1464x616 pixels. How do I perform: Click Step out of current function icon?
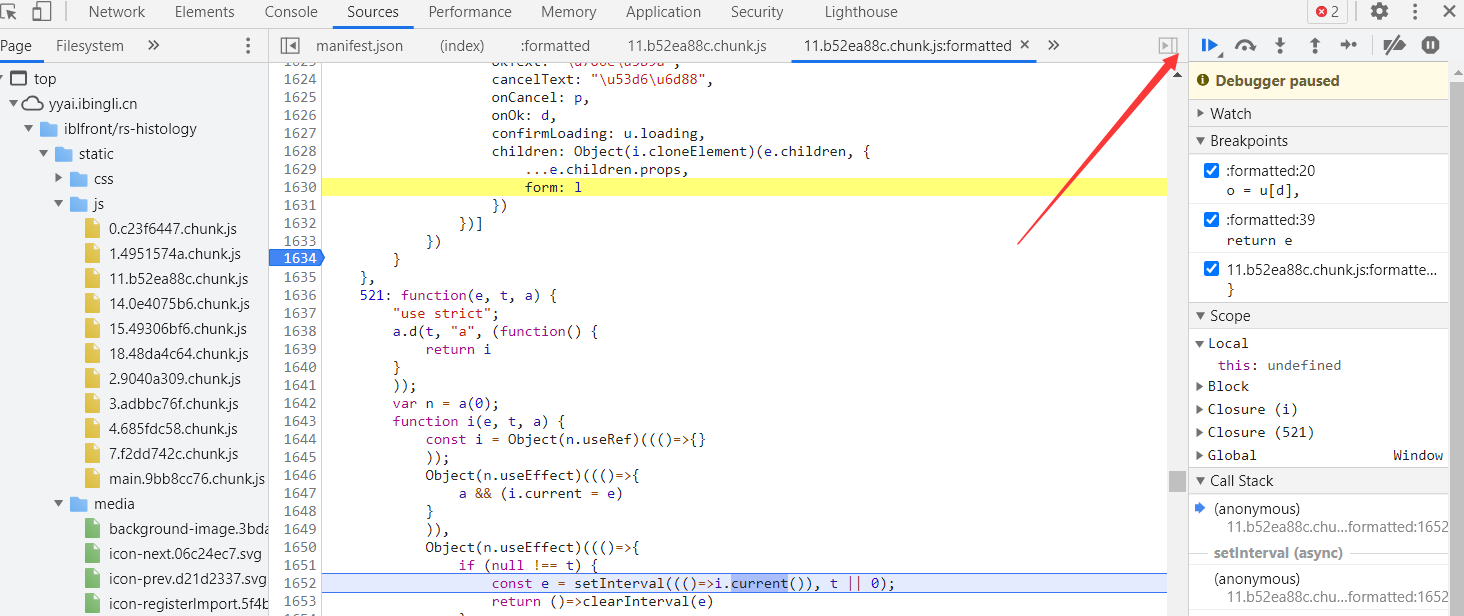[1315, 45]
